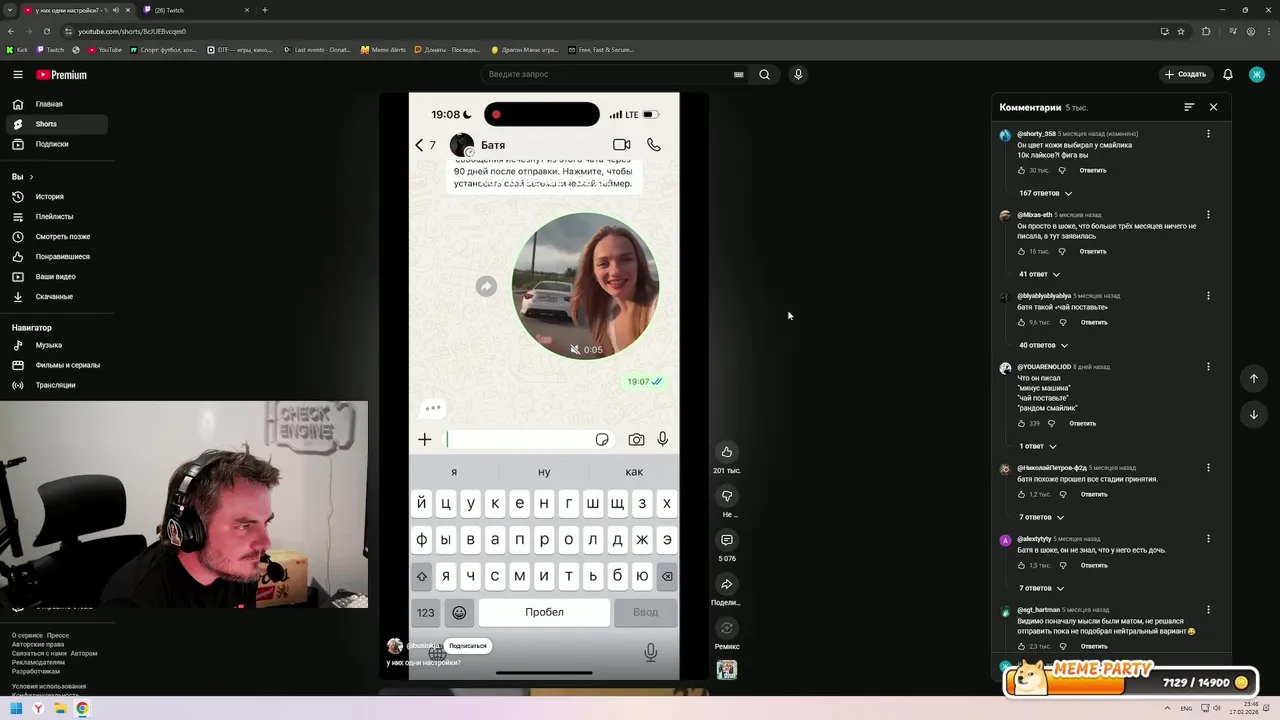This screenshot has height=720, width=1280.
Task: Open the YouTube notifications bell
Action: point(1228,74)
